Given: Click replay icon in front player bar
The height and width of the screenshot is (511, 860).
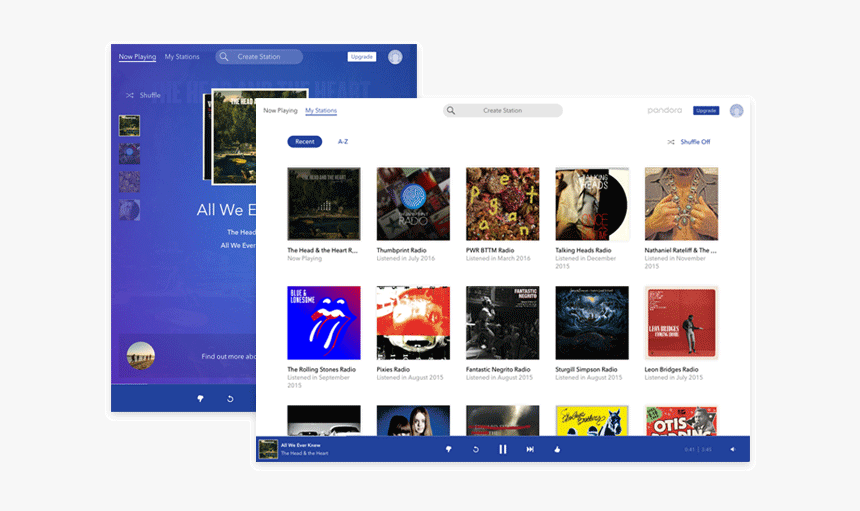Looking at the screenshot, I should click(476, 449).
